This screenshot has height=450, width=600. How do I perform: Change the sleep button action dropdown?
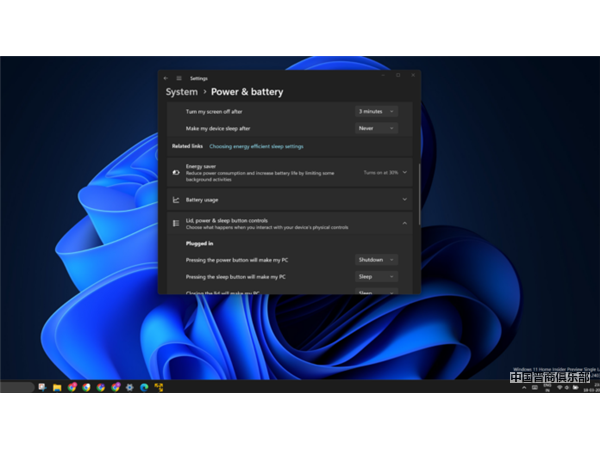click(x=376, y=276)
